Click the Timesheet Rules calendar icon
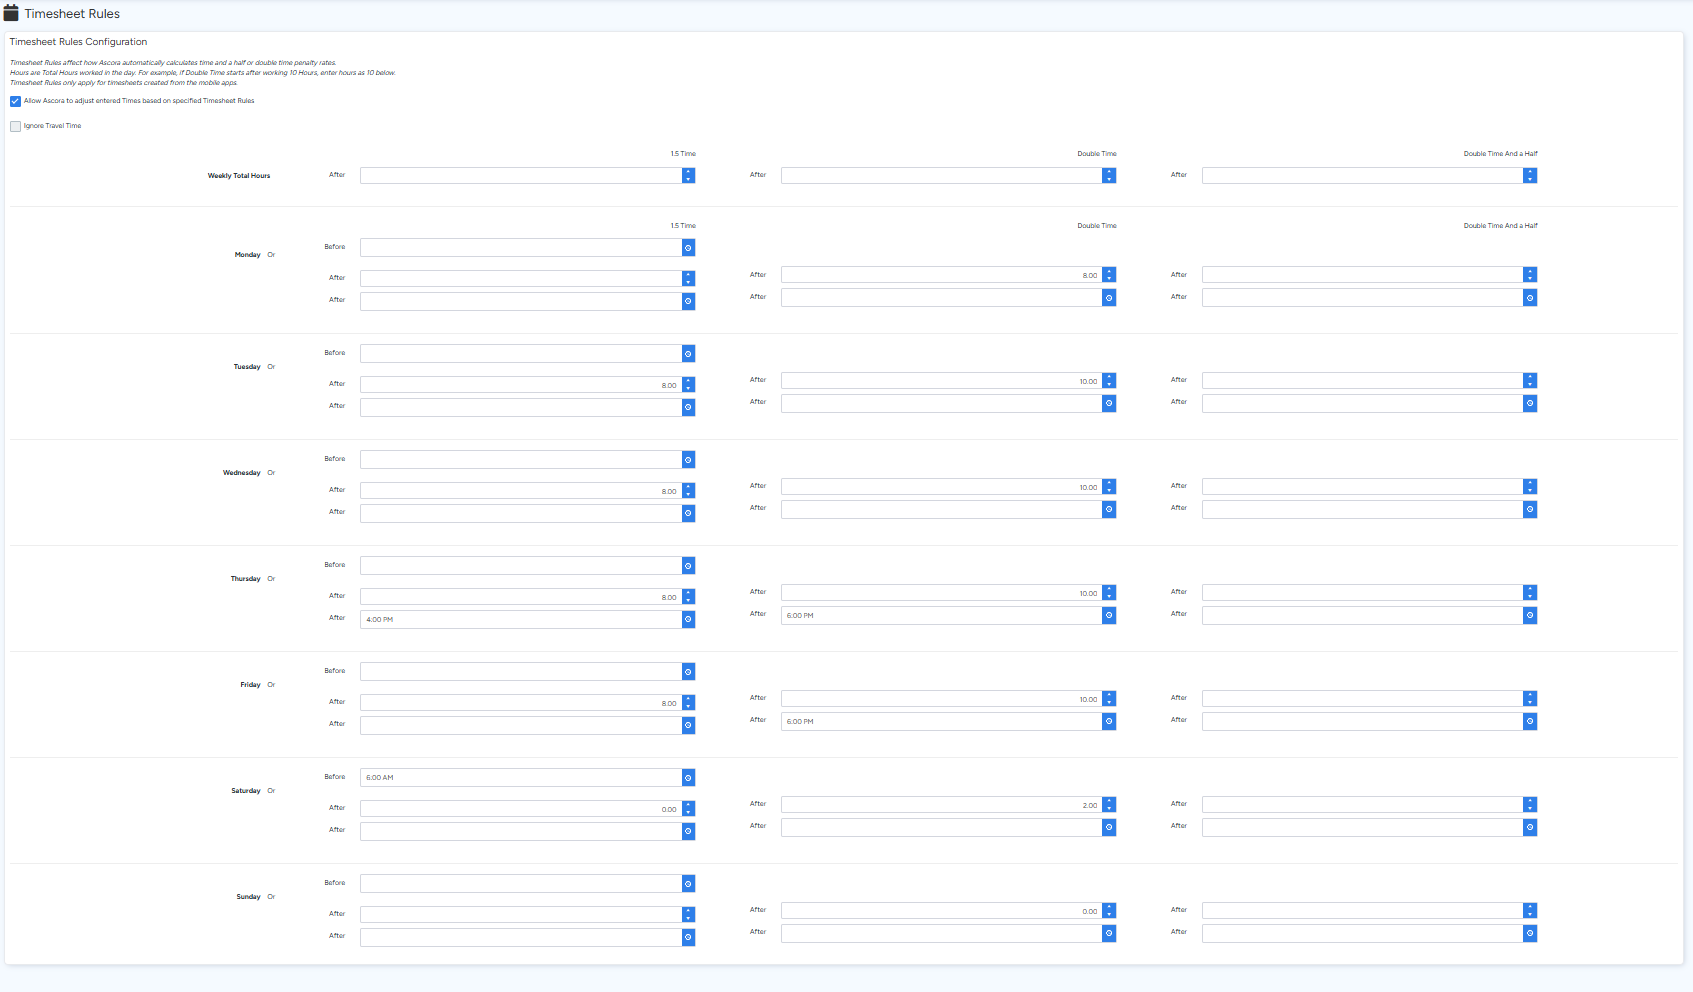Viewport: 1693px width, 992px height. 11,13
